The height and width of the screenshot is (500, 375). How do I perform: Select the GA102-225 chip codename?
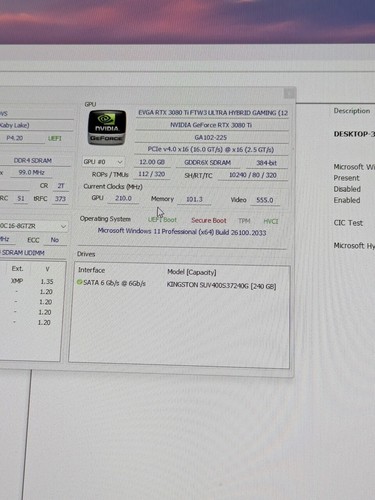click(211, 137)
